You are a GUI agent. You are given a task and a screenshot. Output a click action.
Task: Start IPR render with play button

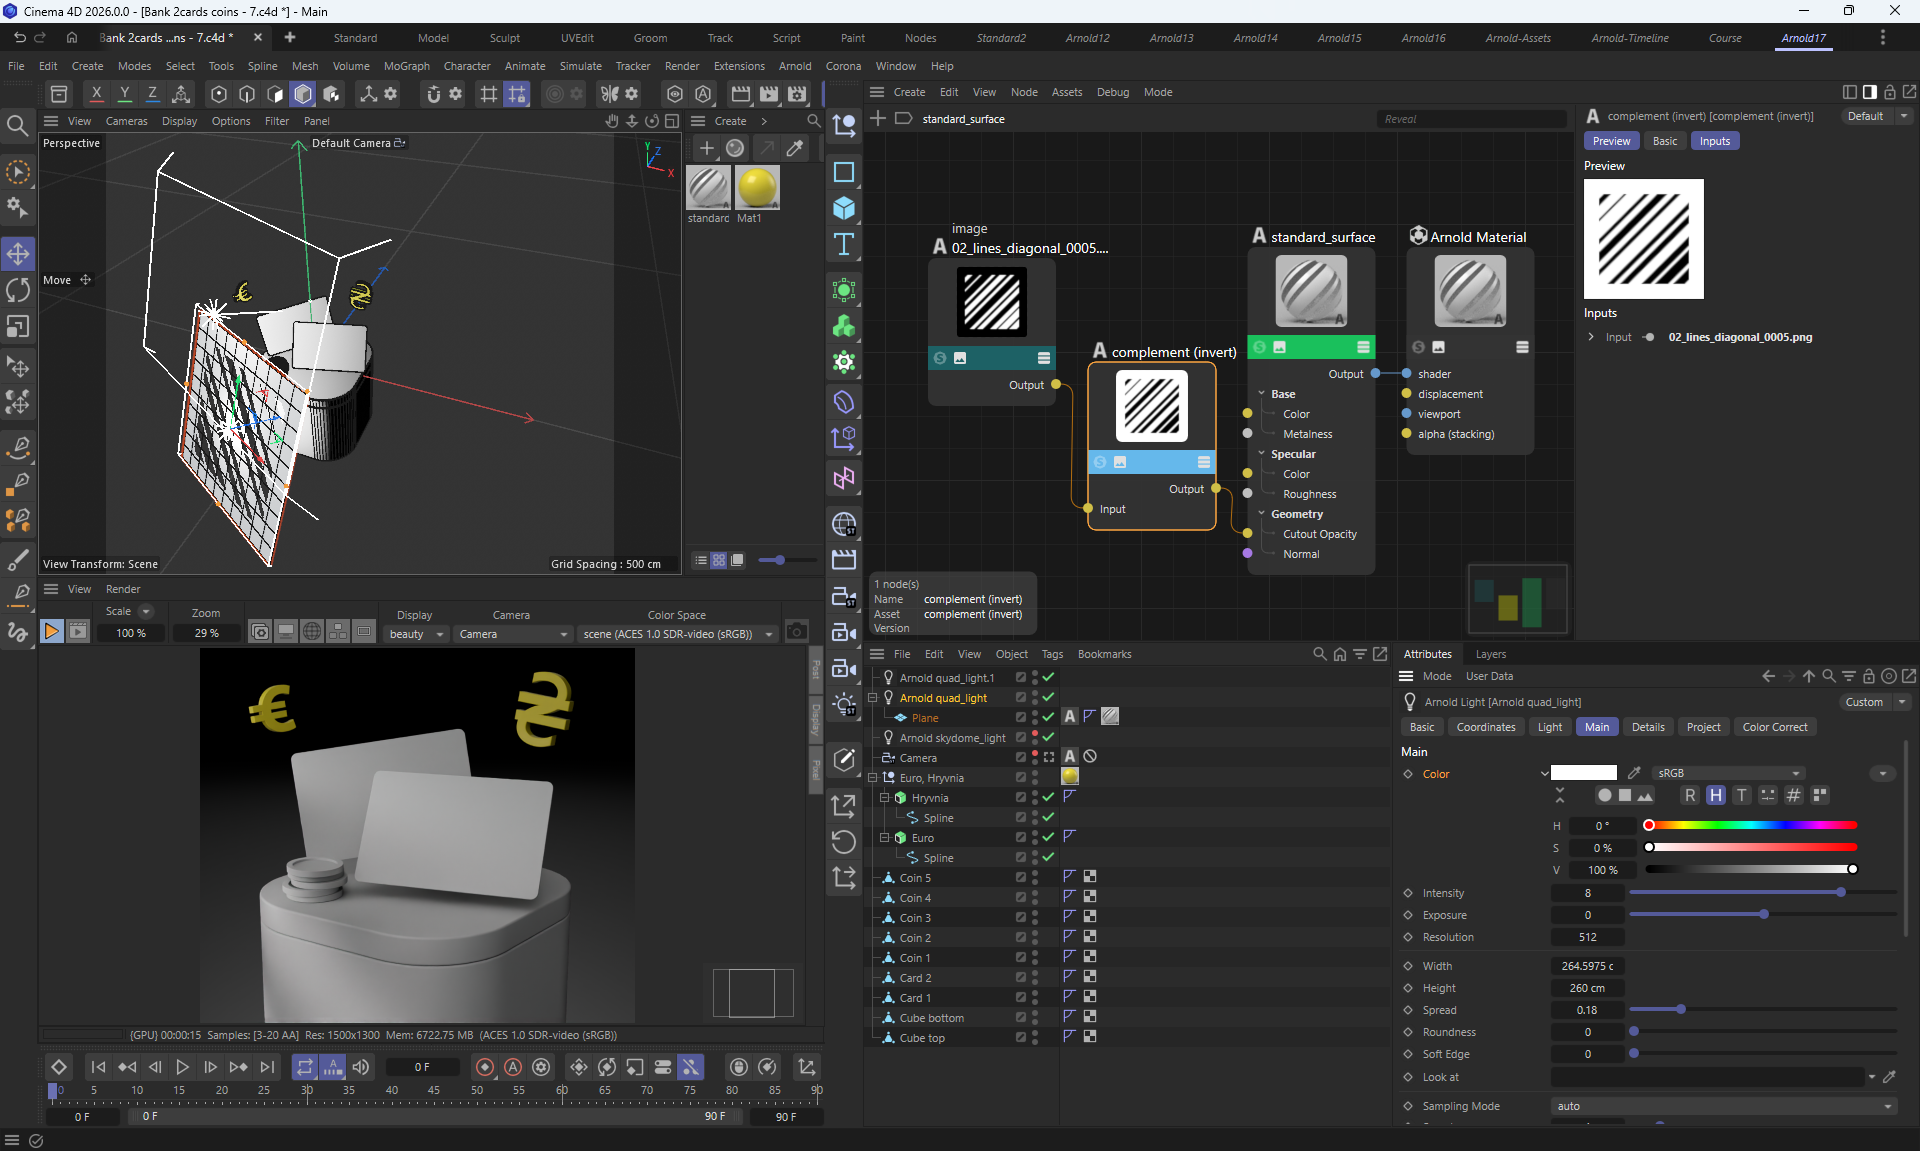tap(51, 631)
